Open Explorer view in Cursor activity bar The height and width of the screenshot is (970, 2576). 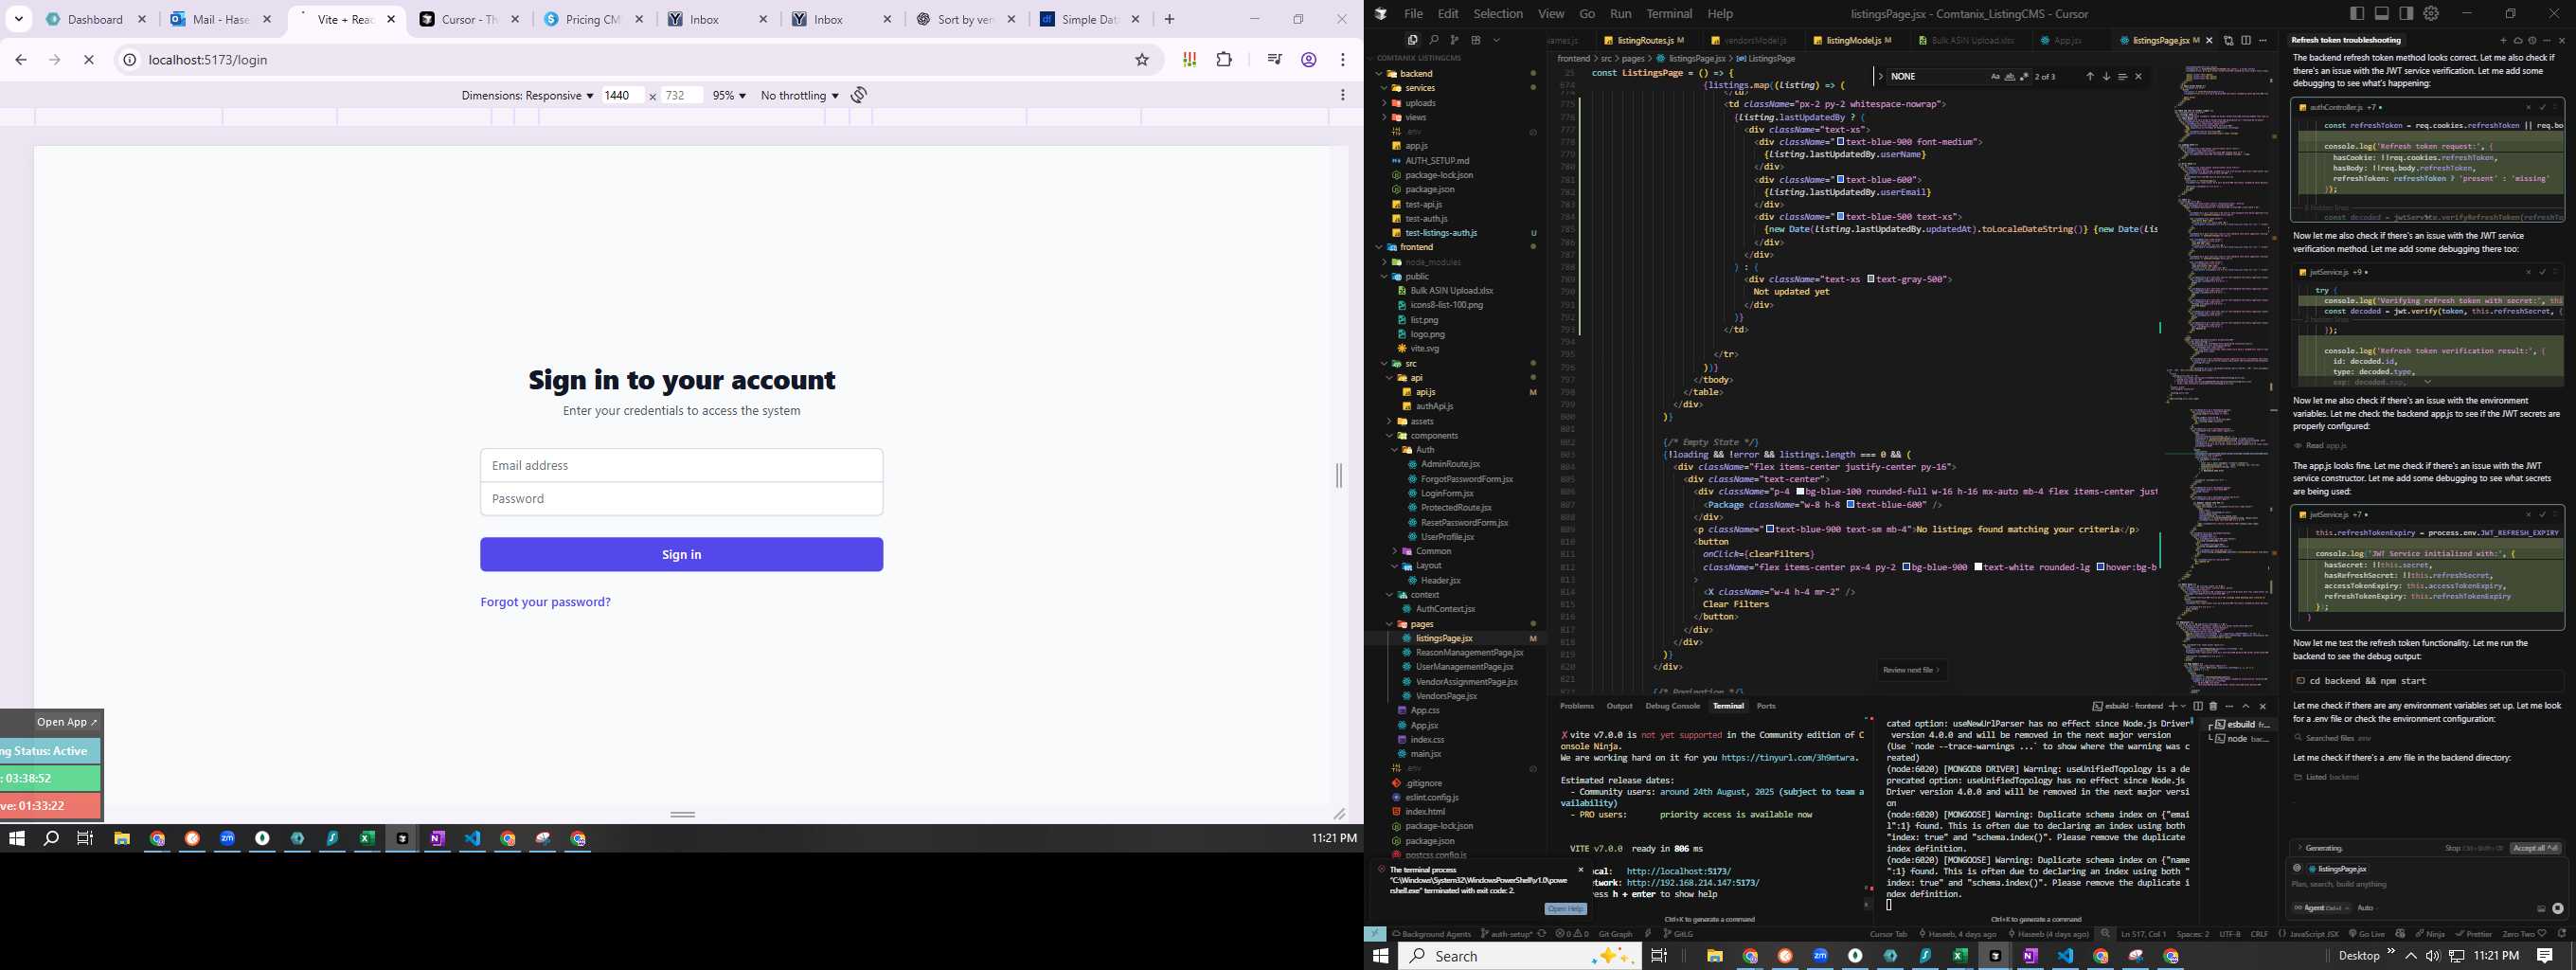(1412, 40)
